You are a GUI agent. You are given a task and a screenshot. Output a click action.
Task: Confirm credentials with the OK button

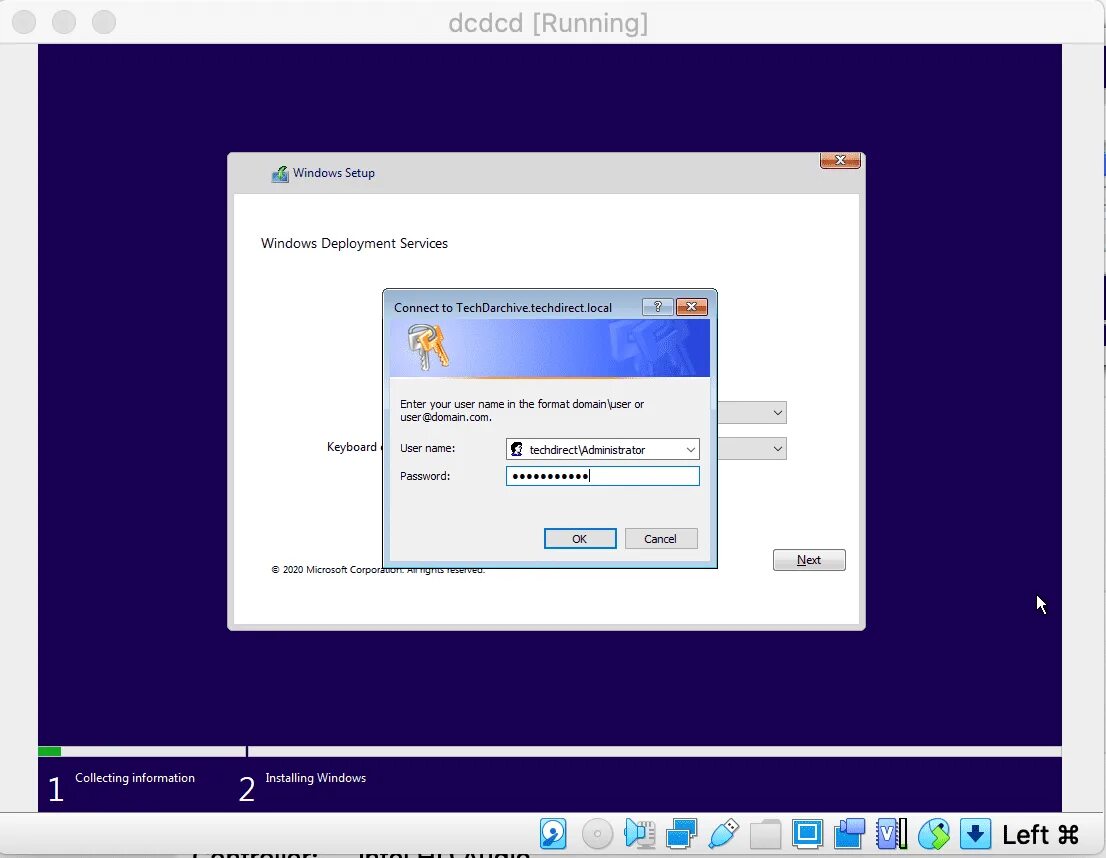click(x=580, y=538)
